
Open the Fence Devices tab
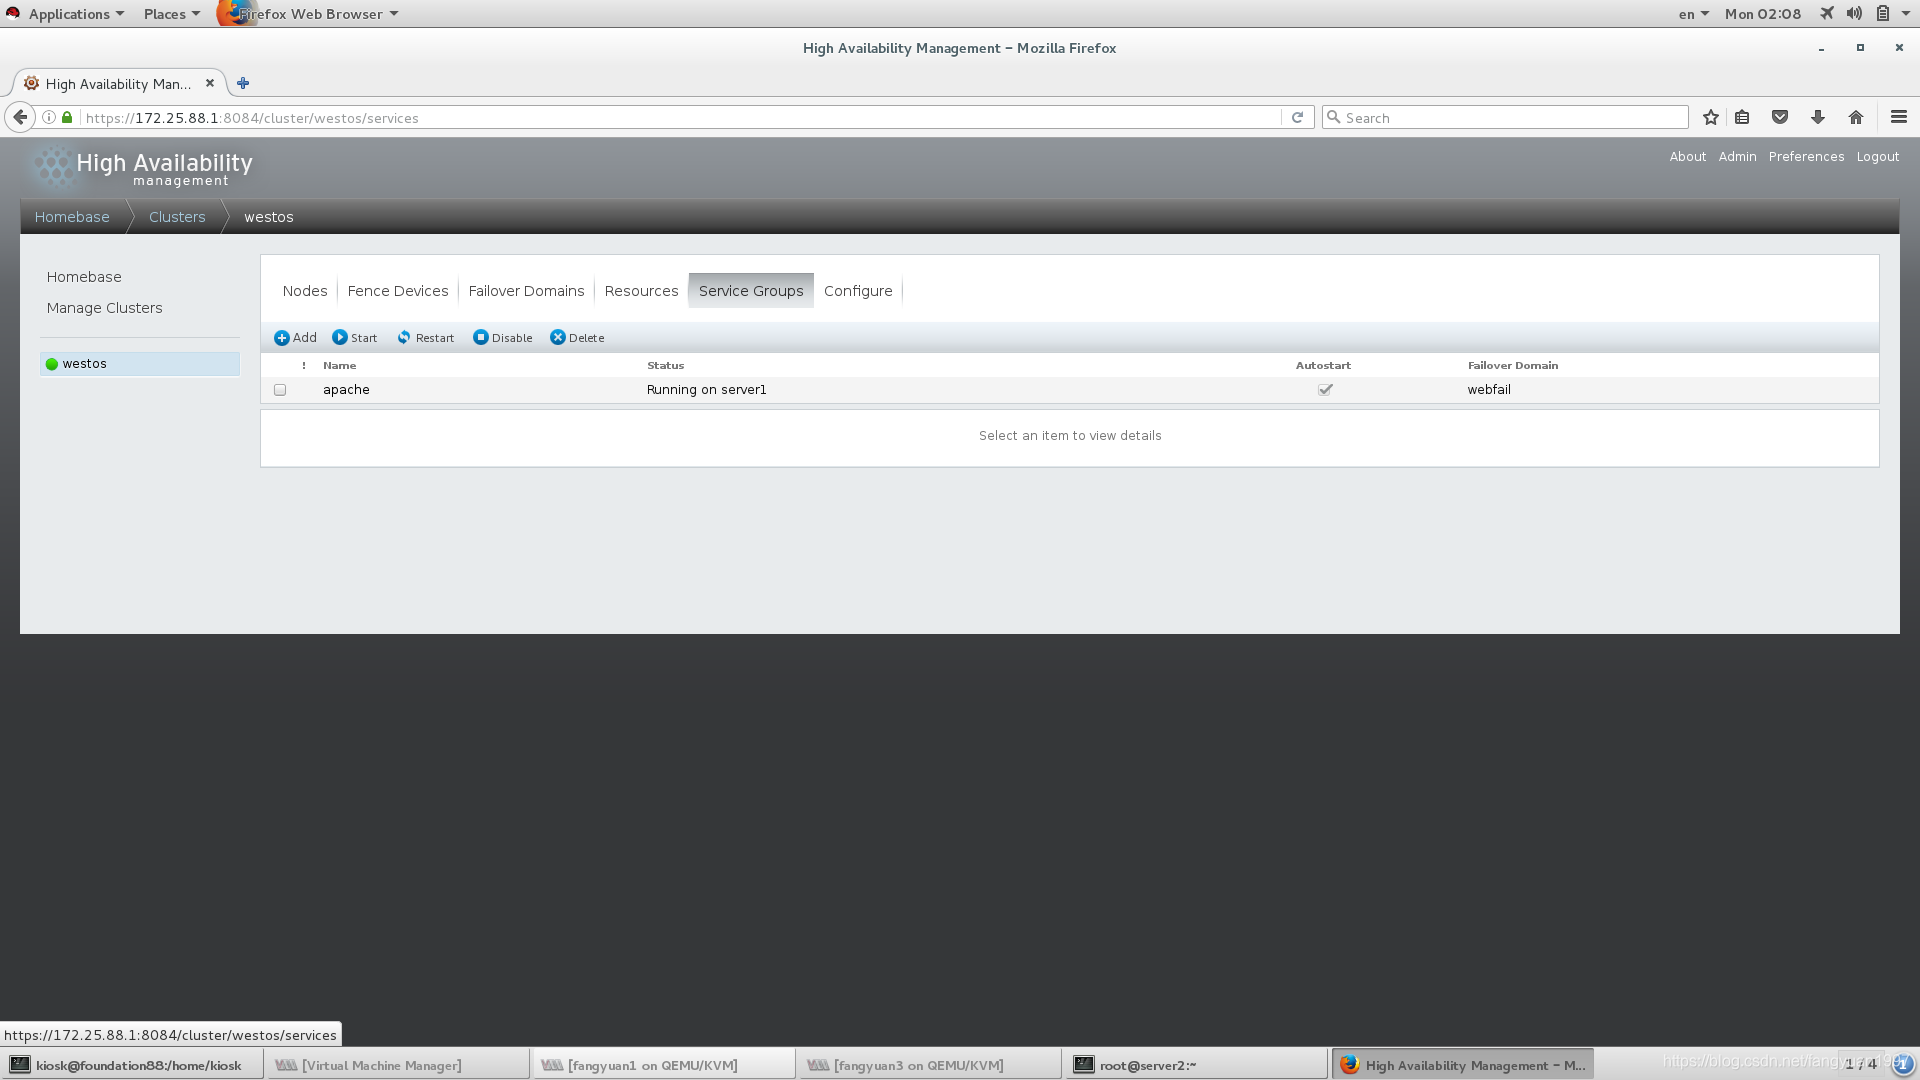click(398, 291)
